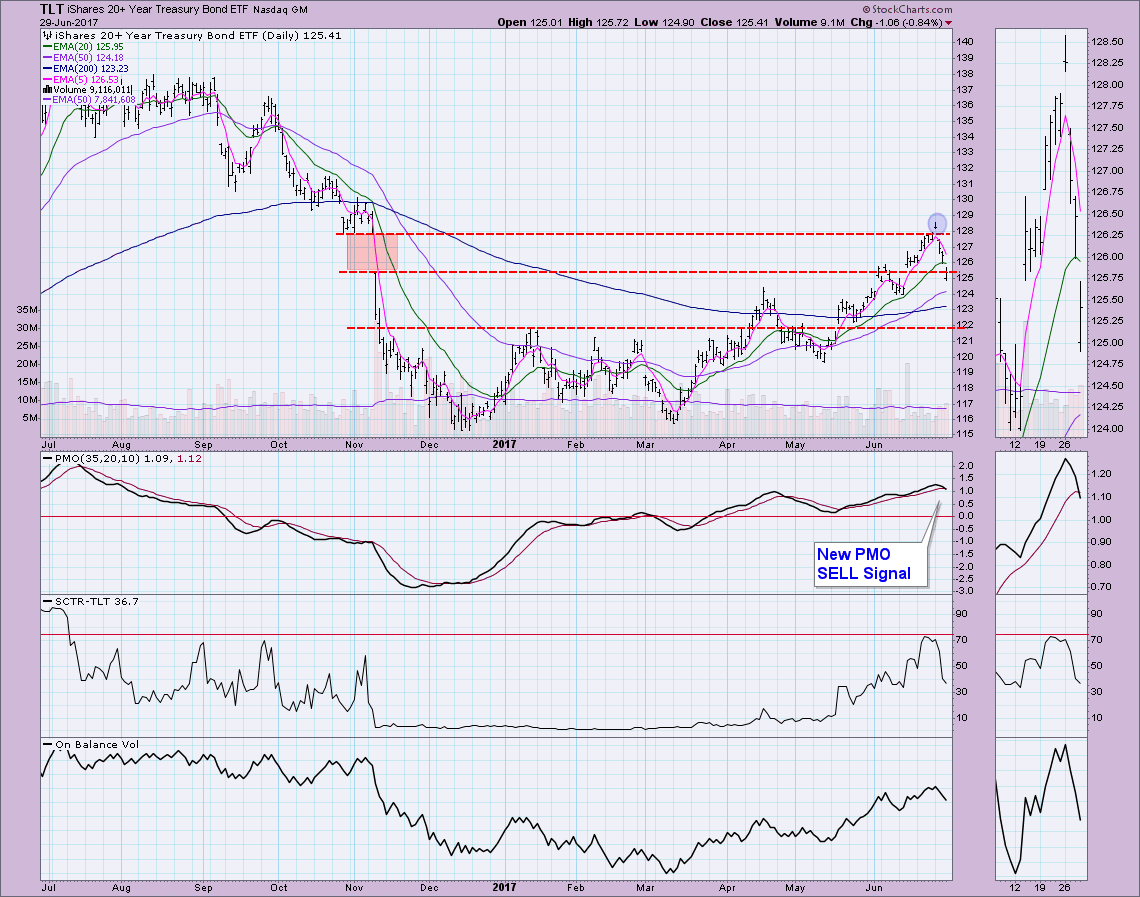Viewport: 1140px width, 897px height.
Task: Click the blue circle marking the price peak
Action: pos(936,222)
